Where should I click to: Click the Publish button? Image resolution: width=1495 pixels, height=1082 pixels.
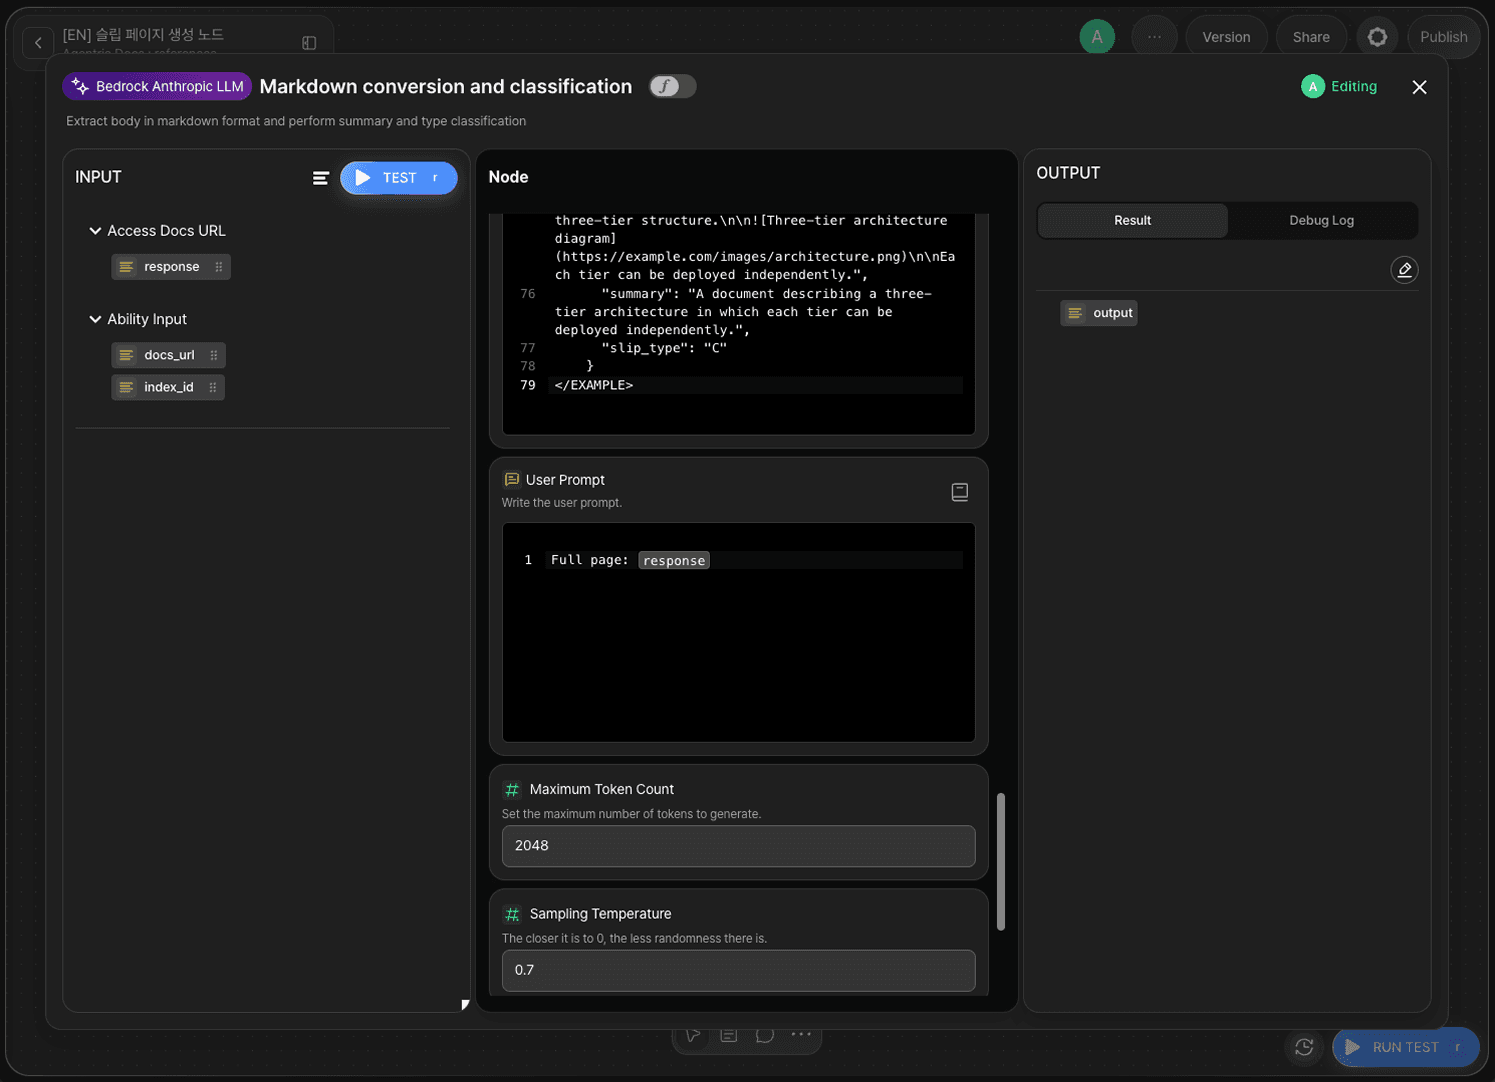click(x=1443, y=37)
